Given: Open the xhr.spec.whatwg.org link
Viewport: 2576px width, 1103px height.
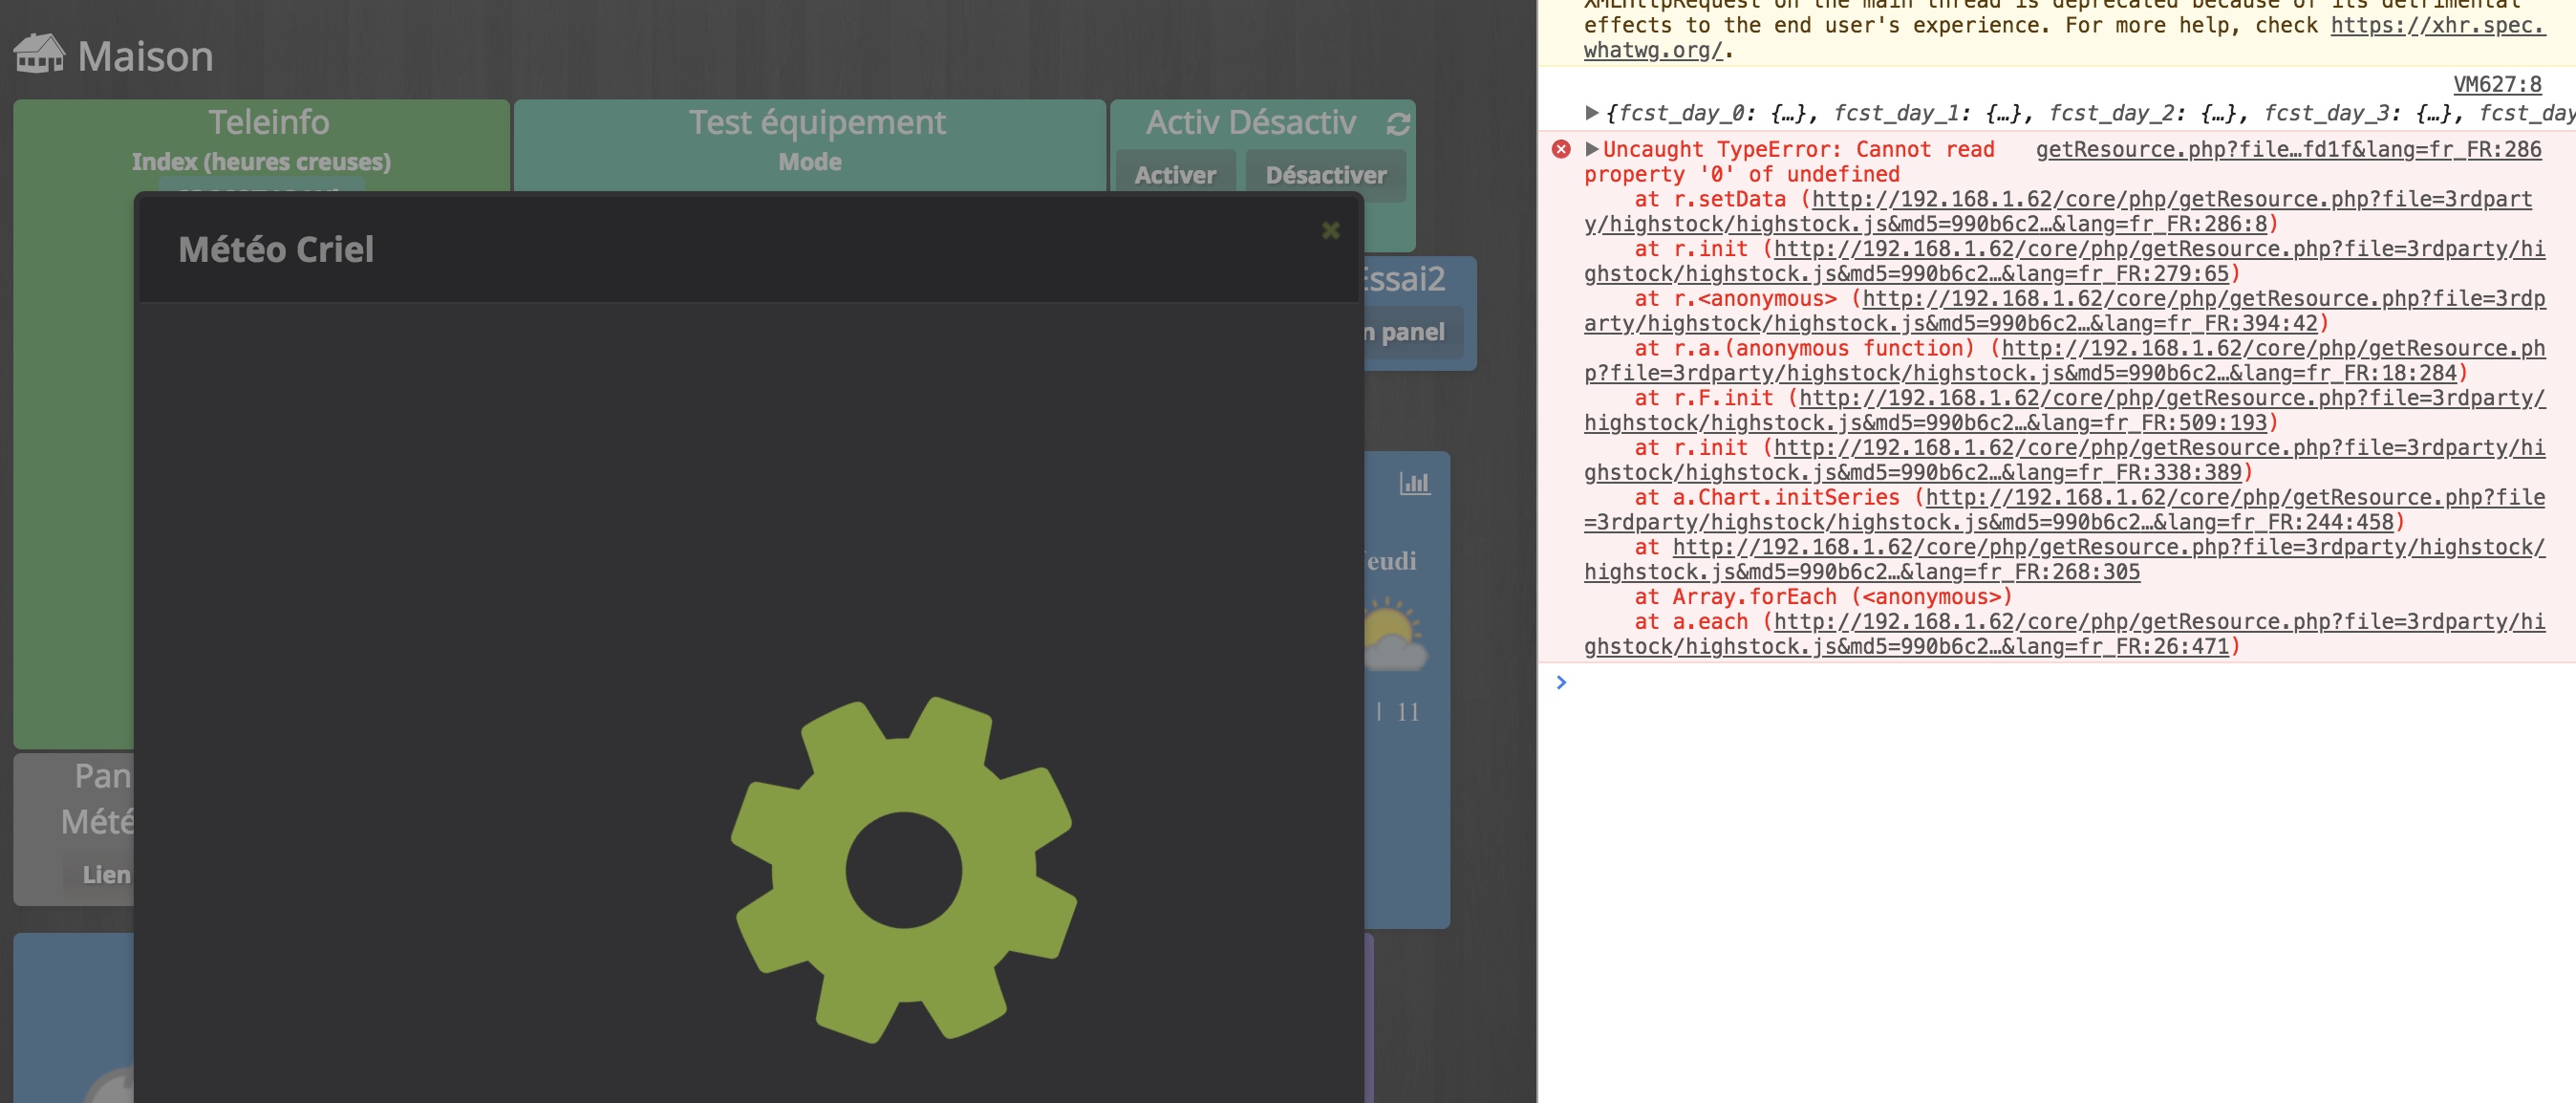Looking at the screenshot, I should tap(2064, 37).
